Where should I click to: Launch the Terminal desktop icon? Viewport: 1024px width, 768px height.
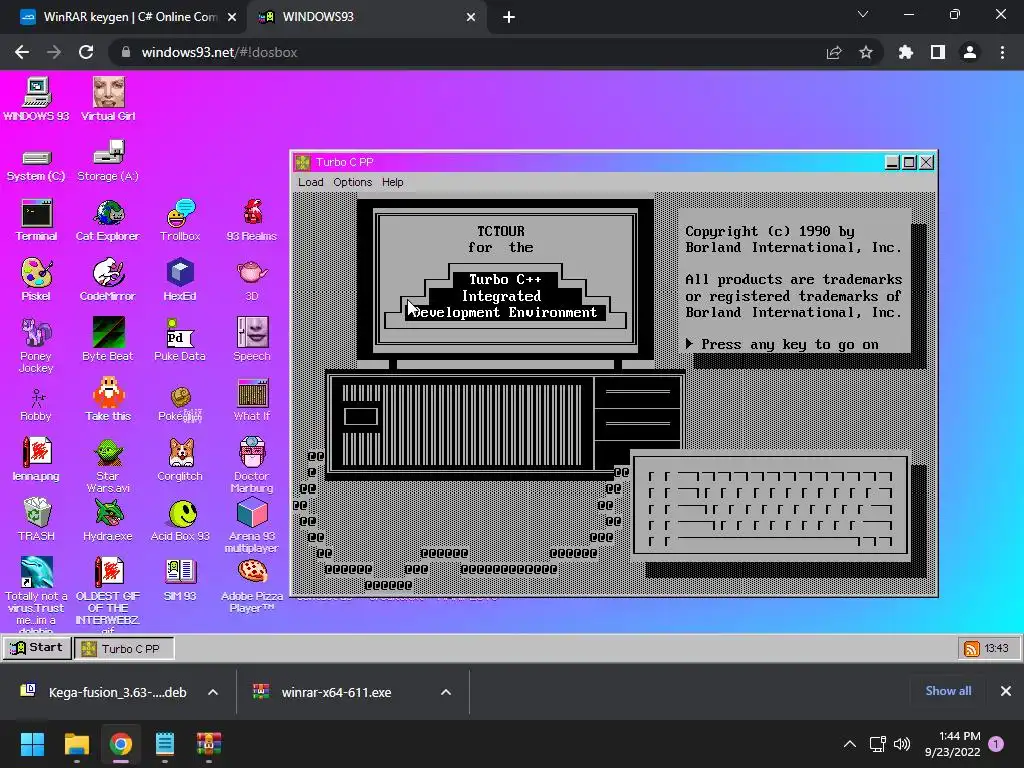pyautogui.click(x=37, y=221)
